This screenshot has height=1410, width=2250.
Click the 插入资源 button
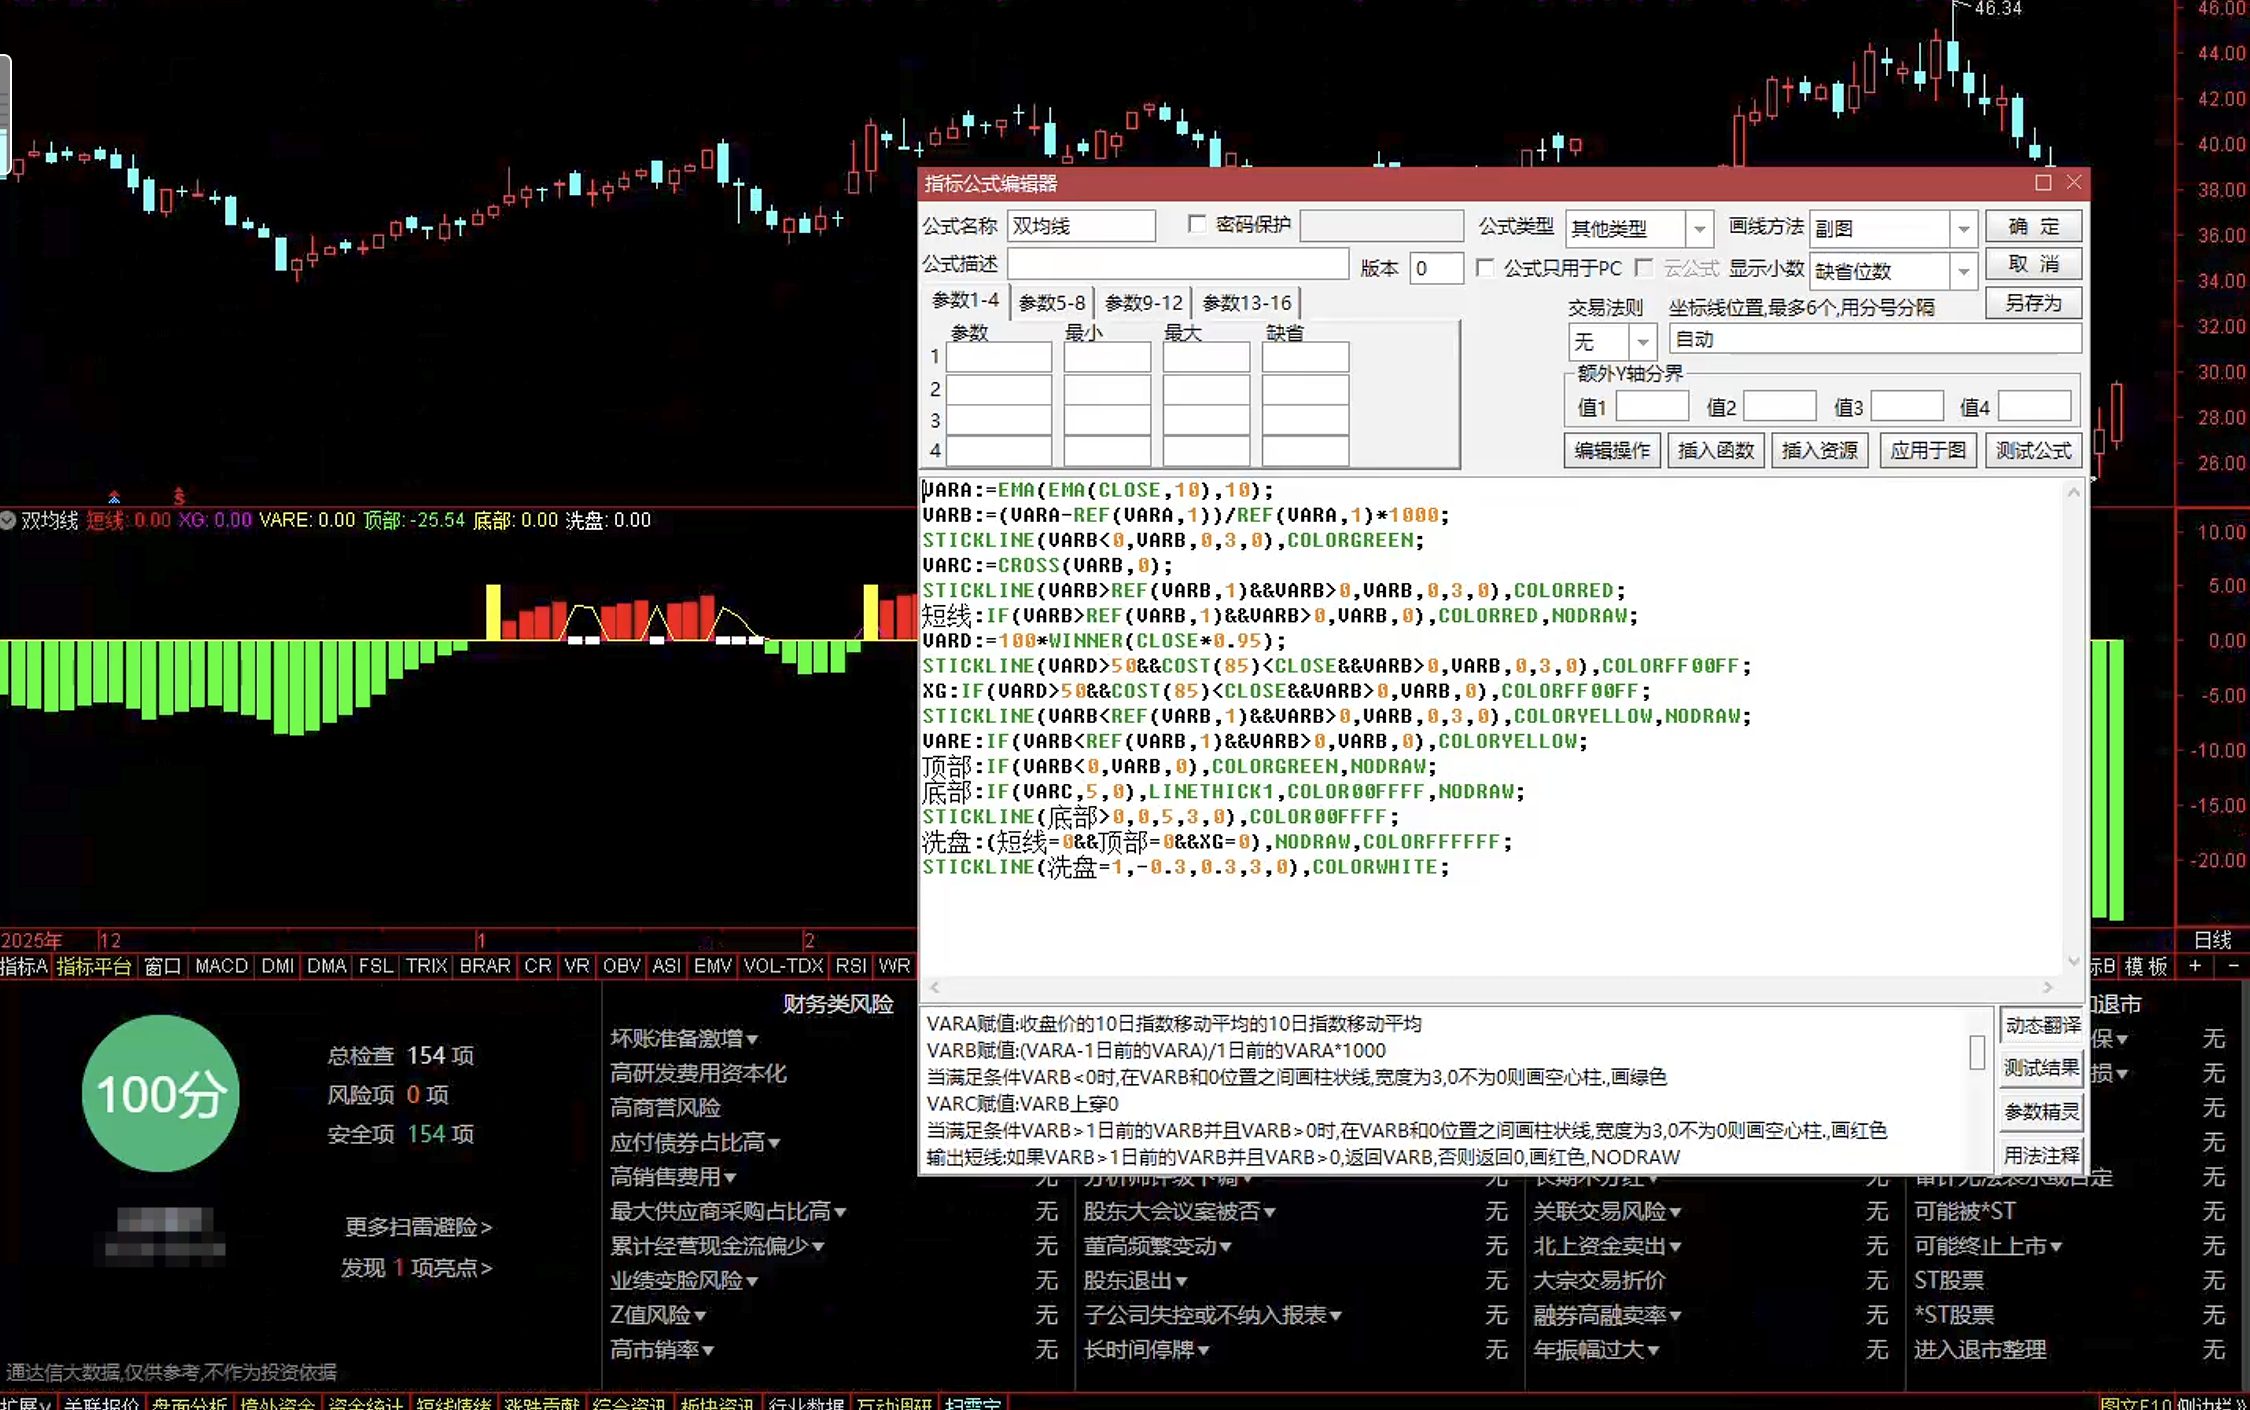[x=1820, y=451]
